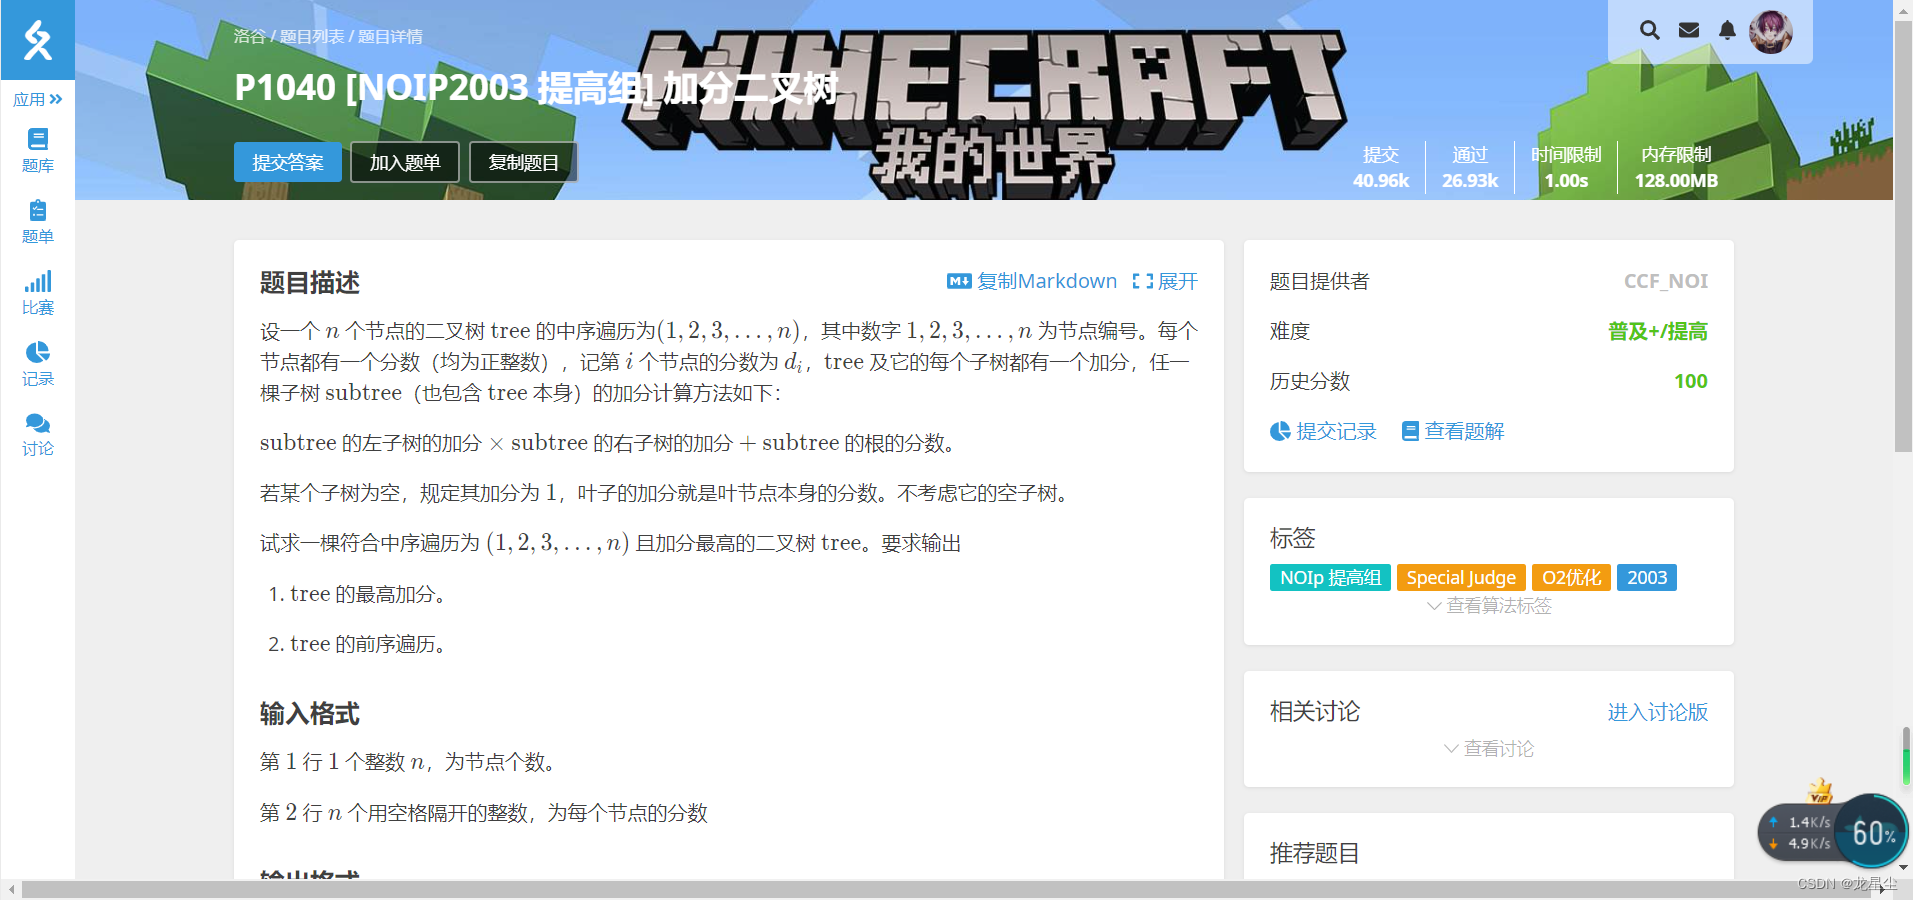
Task: Click 题目列表 breadcrumb link
Action: pos(312,36)
